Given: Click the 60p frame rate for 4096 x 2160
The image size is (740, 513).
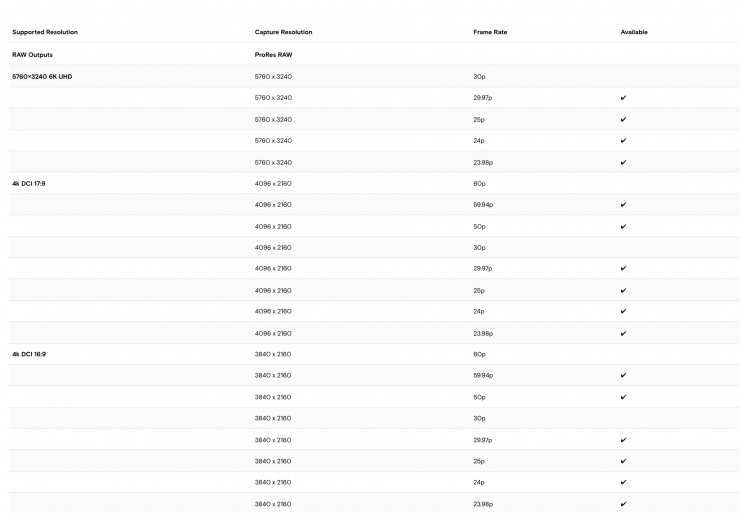Looking at the screenshot, I should 479,183.
